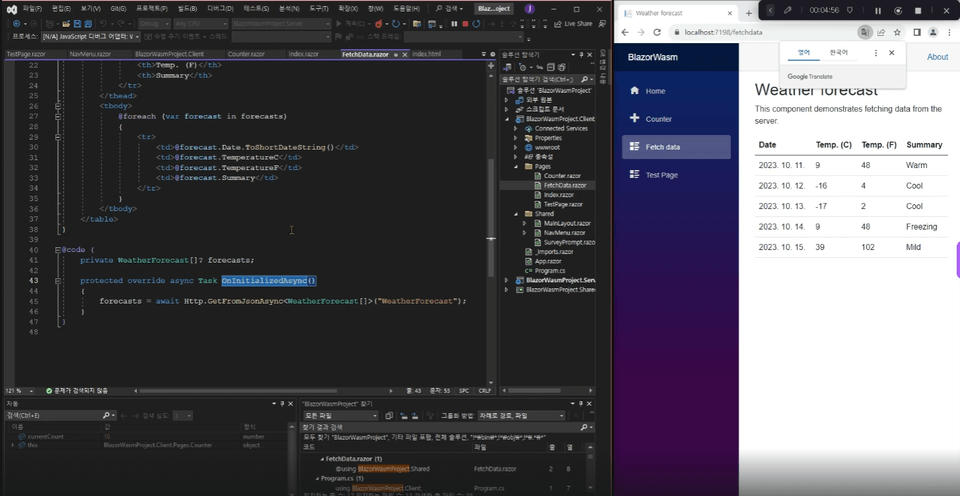This screenshot has width=960, height=496.
Task: Open Index.razor in Solution Explorer
Action: (x=558, y=195)
